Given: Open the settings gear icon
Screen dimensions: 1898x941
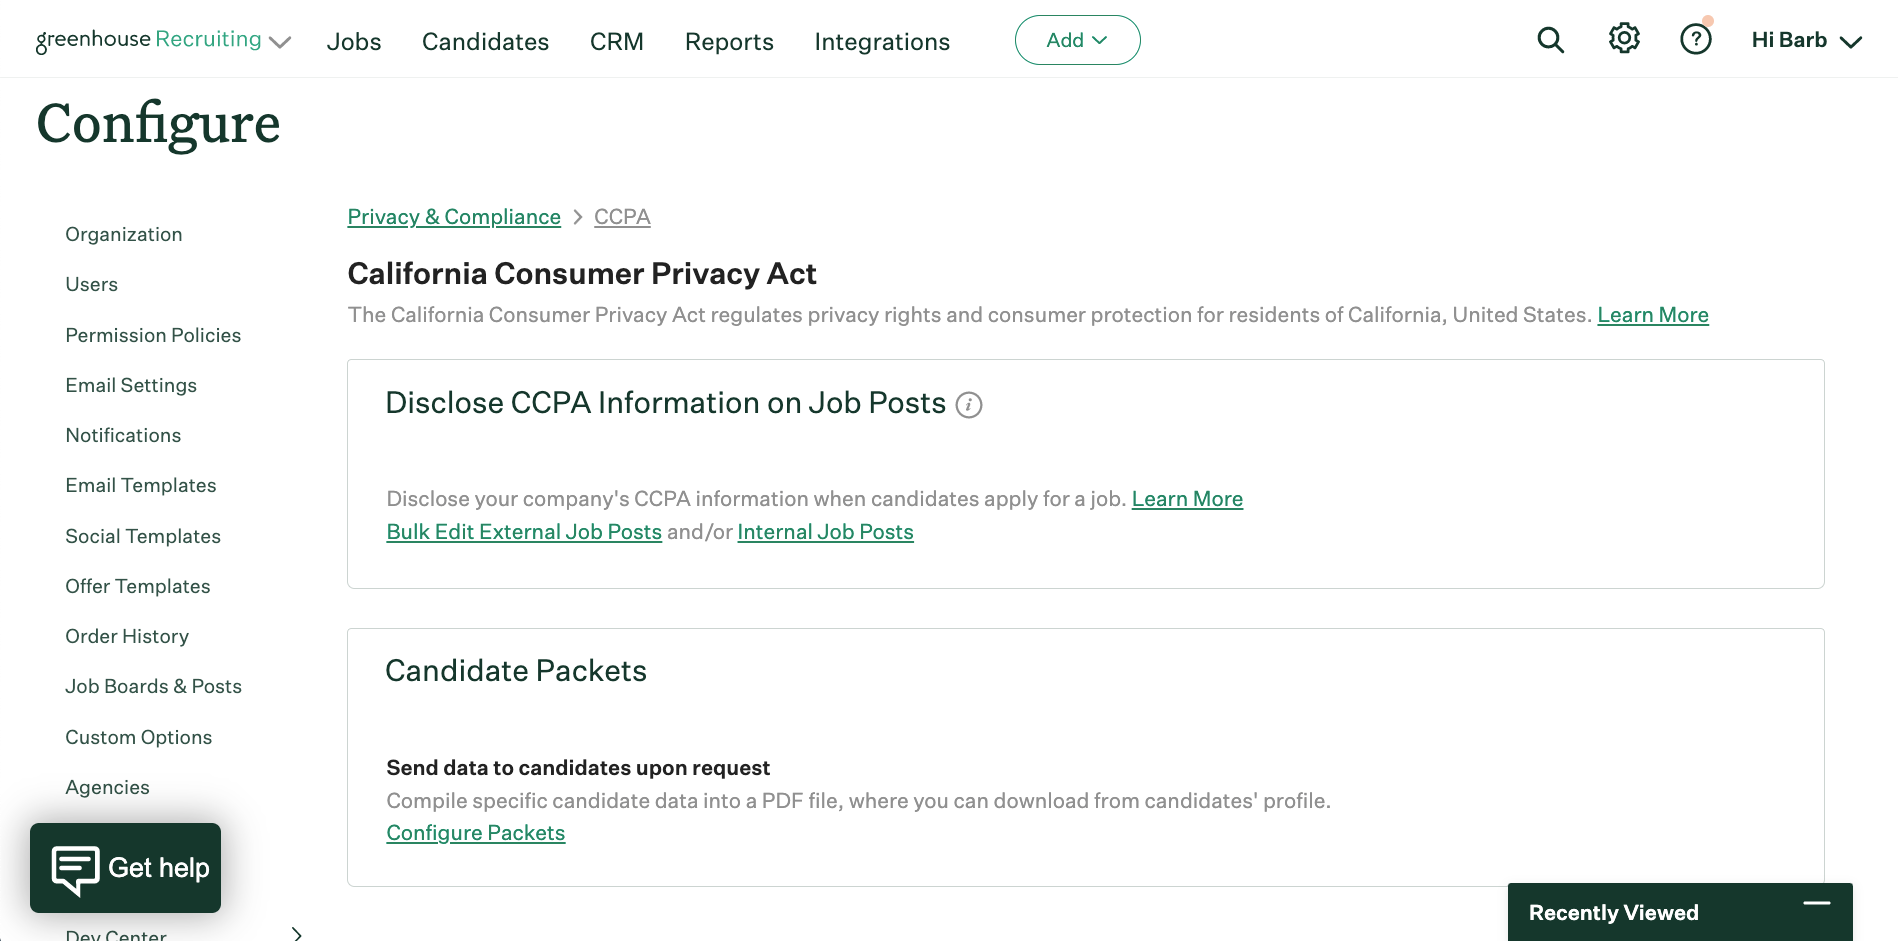Looking at the screenshot, I should (x=1624, y=39).
